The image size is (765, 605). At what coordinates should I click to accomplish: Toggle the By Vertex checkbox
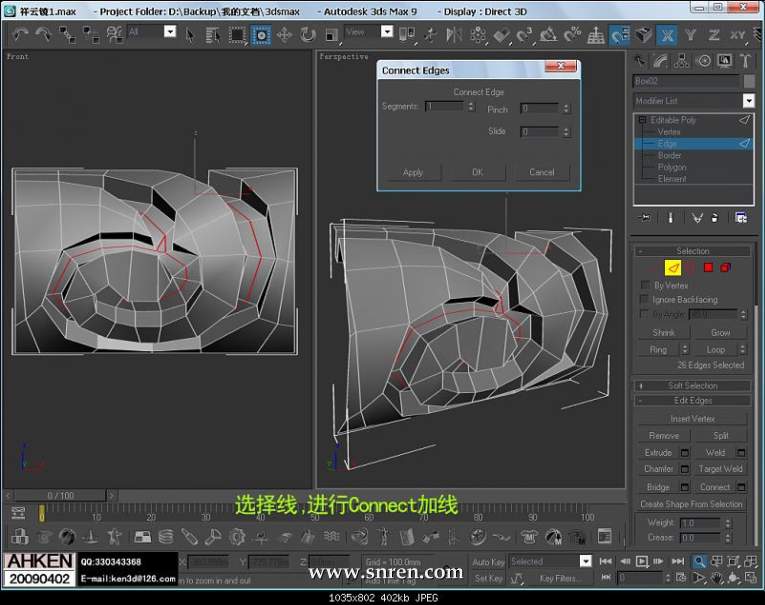645,285
